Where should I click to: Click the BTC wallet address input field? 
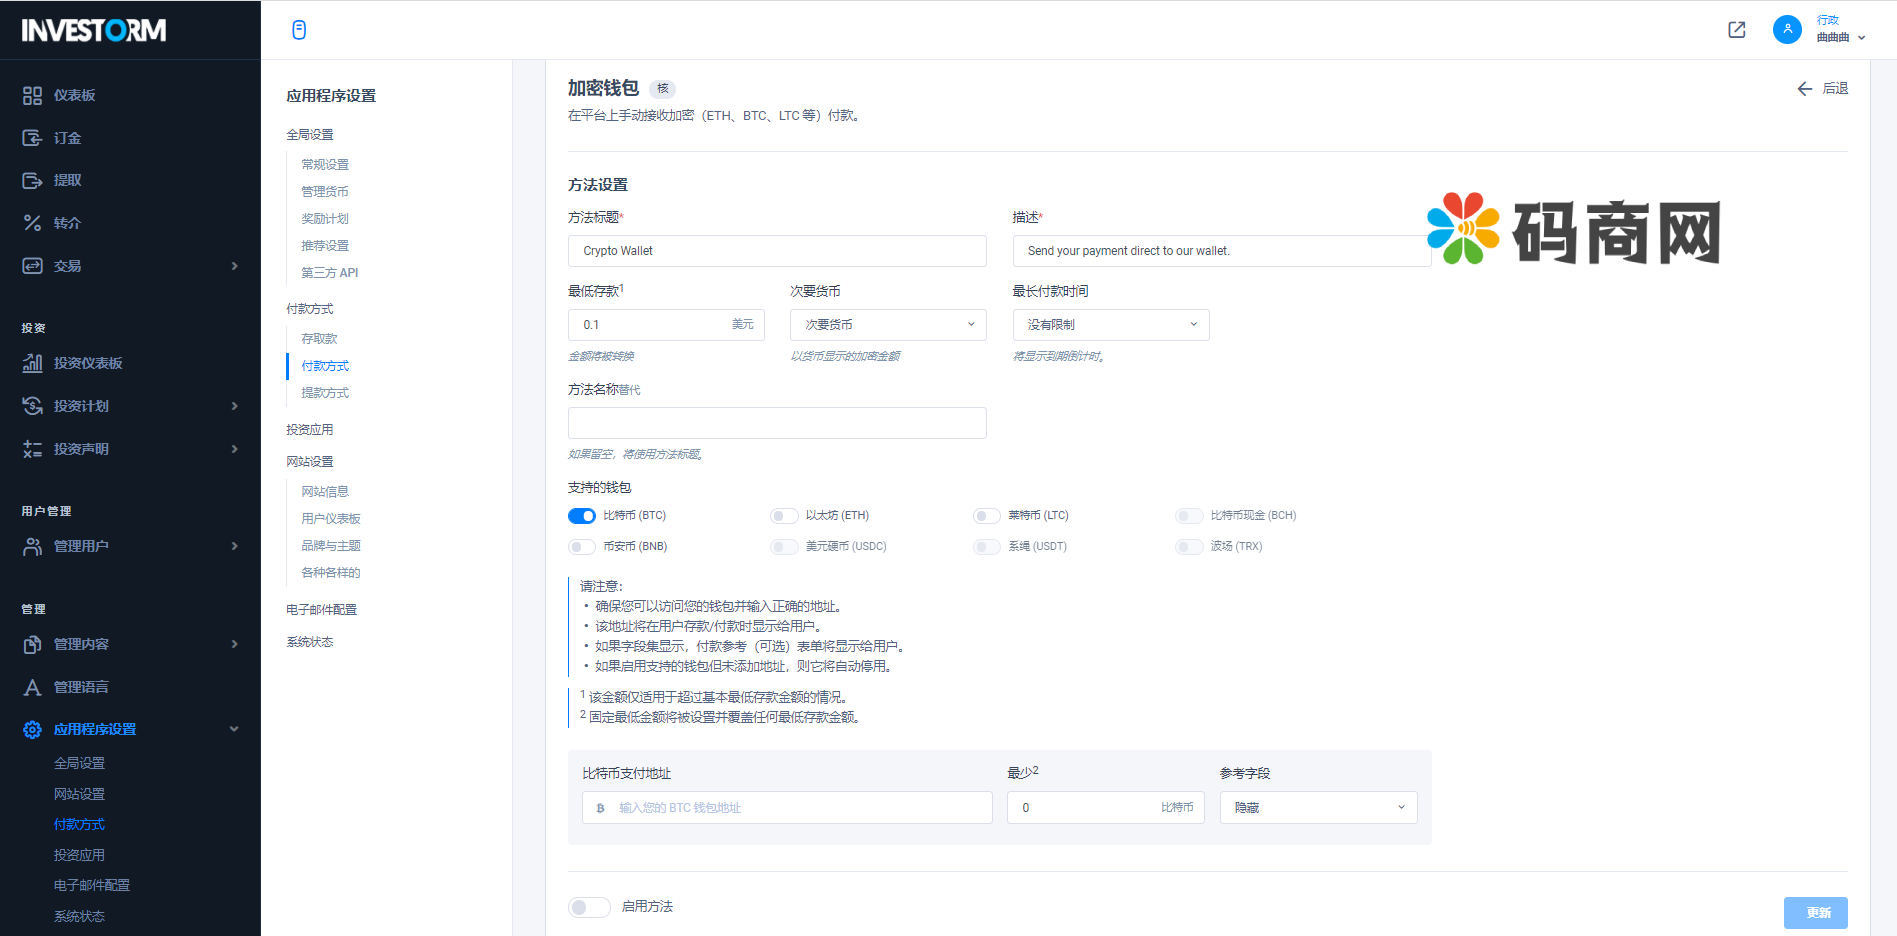click(x=786, y=807)
